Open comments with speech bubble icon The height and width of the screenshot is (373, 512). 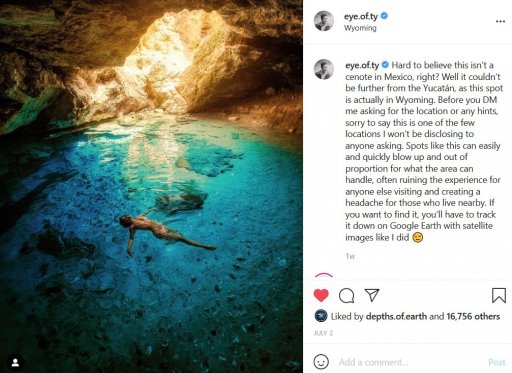coord(346,295)
